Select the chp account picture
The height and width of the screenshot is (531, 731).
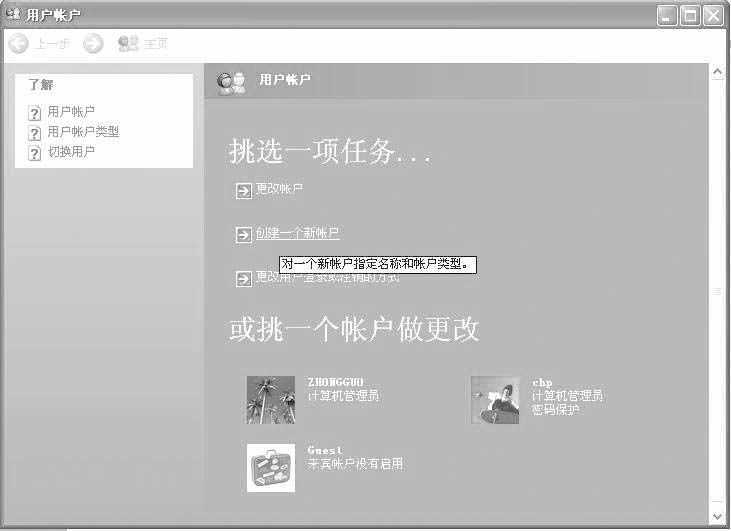click(495, 400)
